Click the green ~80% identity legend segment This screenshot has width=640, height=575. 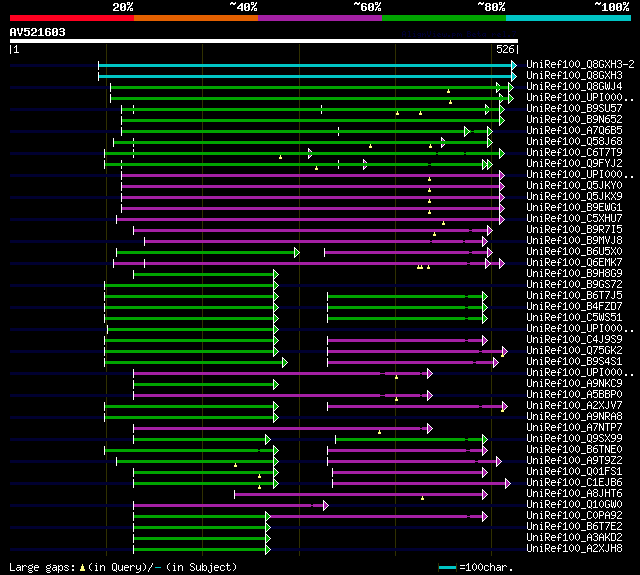coord(444,18)
